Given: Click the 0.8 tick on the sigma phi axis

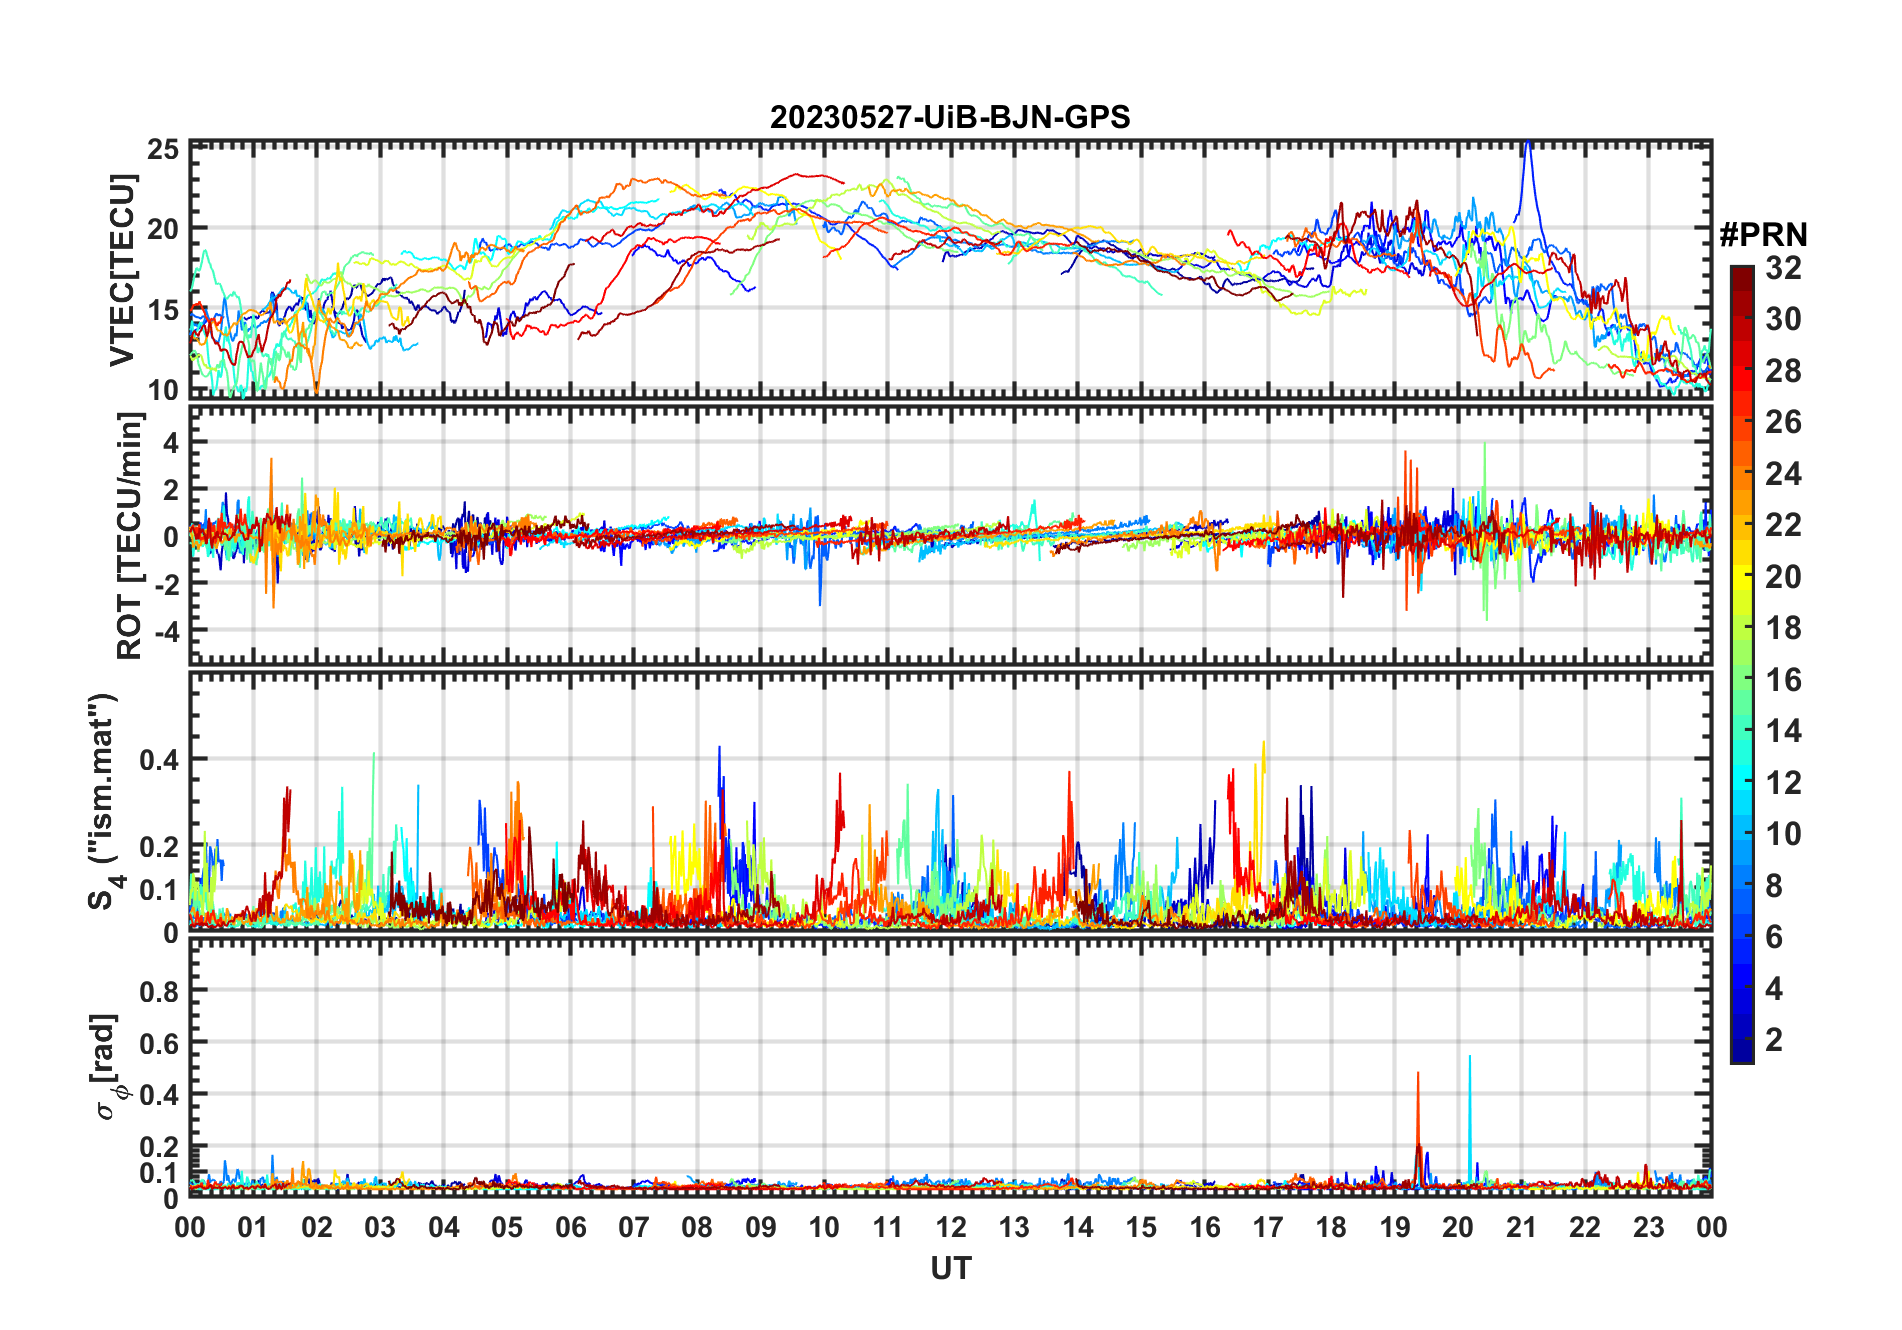Looking at the screenshot, I should pos(158,992).
